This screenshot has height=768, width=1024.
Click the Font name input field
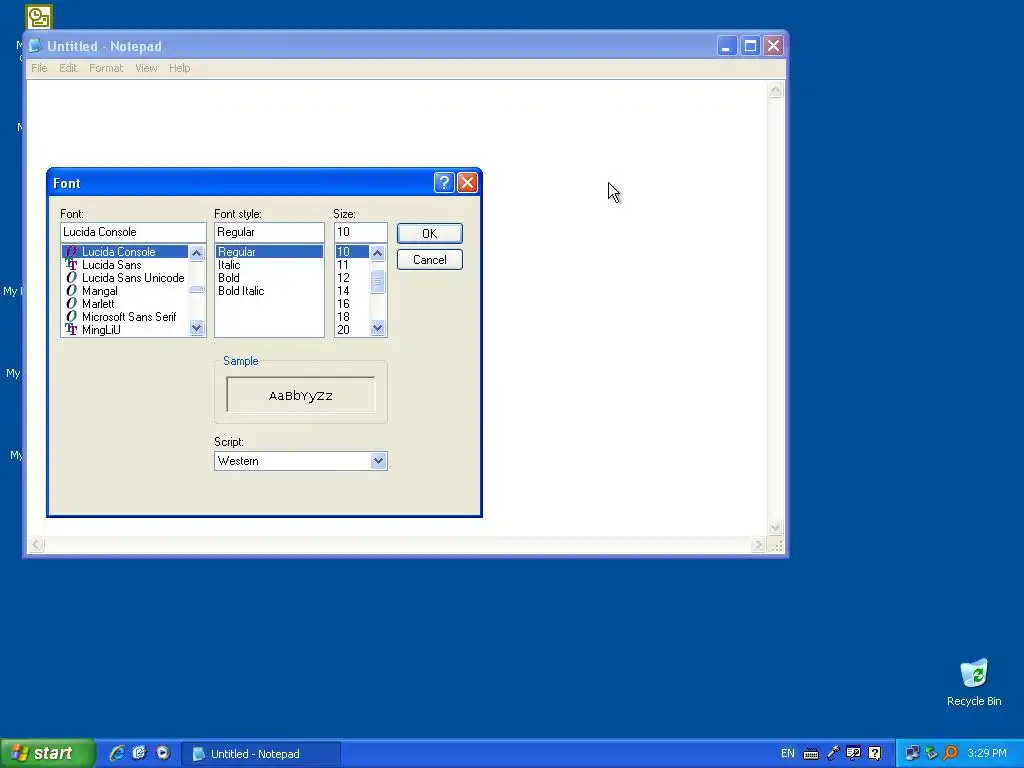click(x=133, y=232)
